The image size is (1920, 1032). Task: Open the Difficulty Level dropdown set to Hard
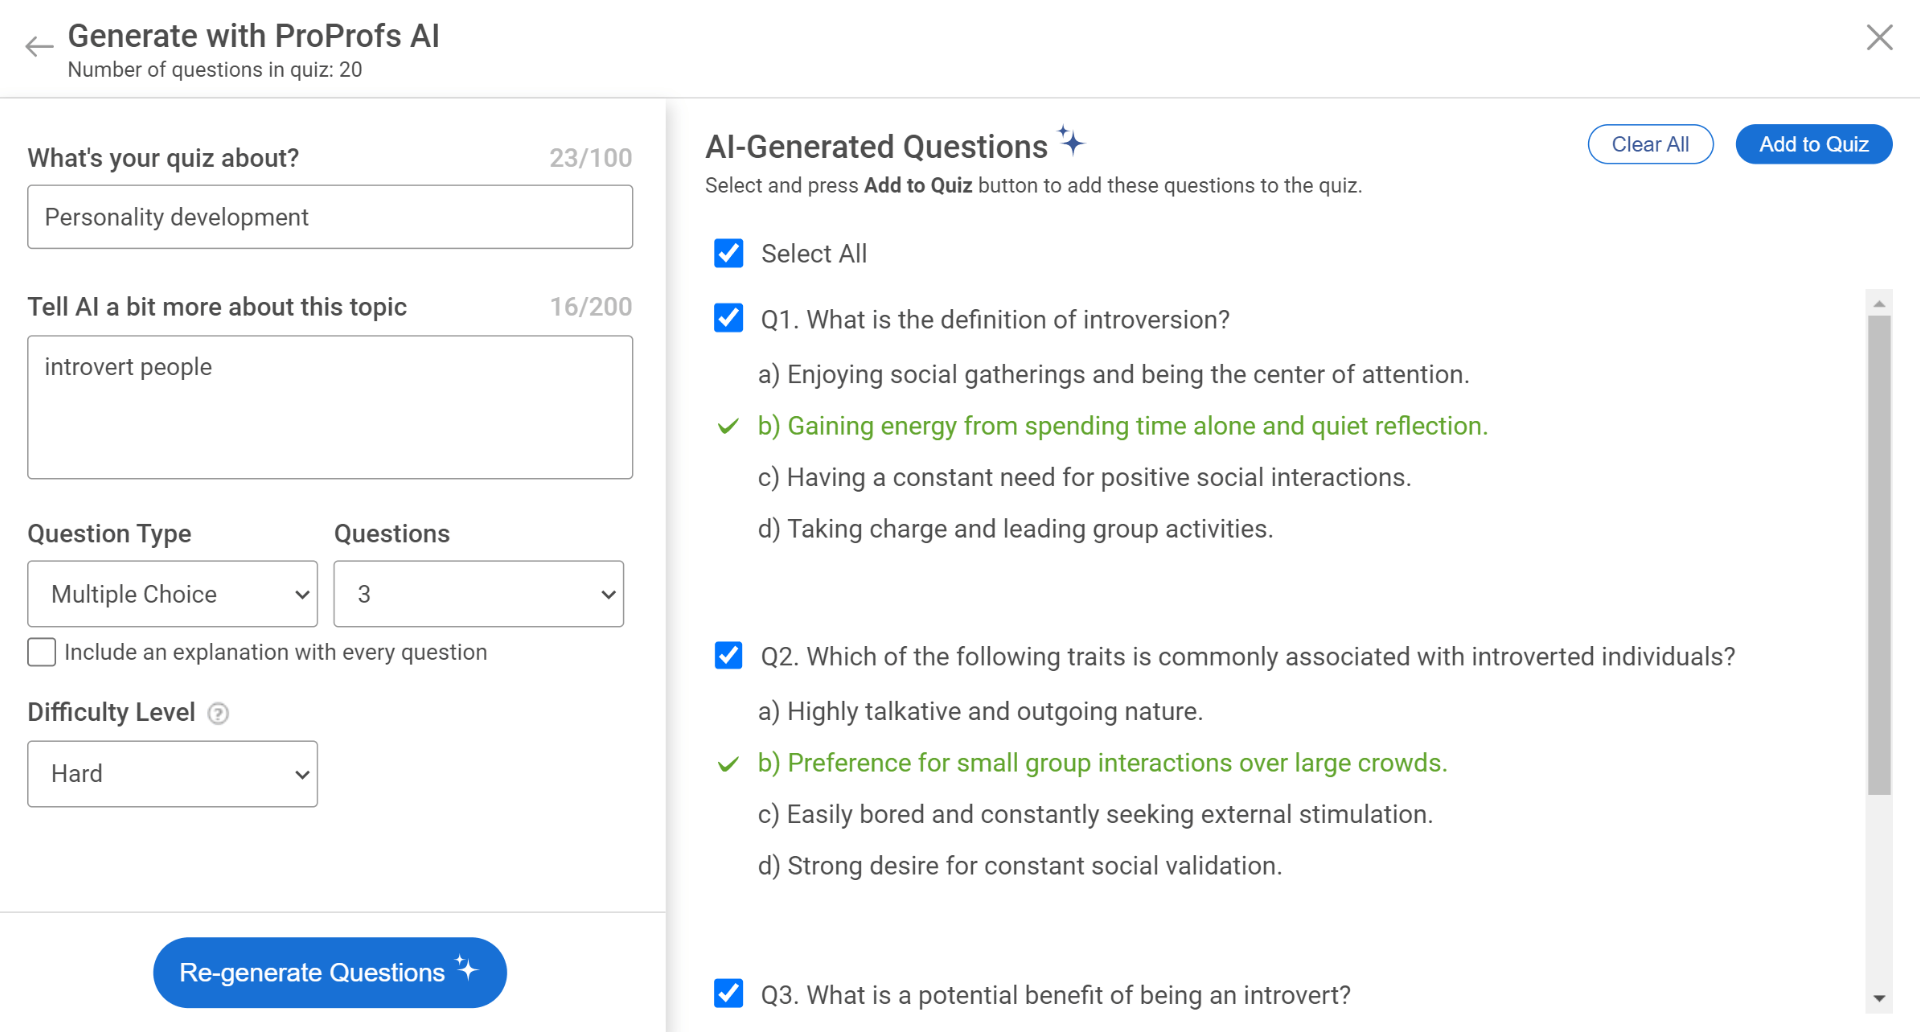point(172,773)
